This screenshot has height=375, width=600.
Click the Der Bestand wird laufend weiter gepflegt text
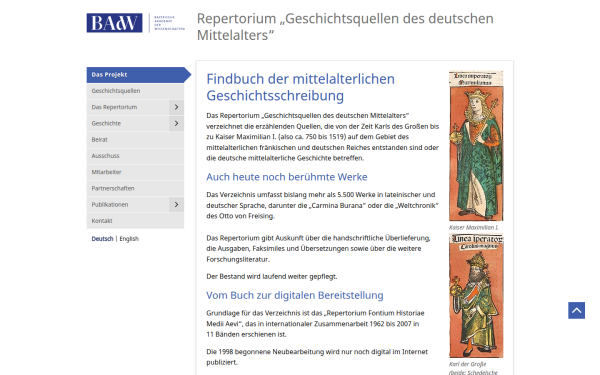[x=272, y=276]
